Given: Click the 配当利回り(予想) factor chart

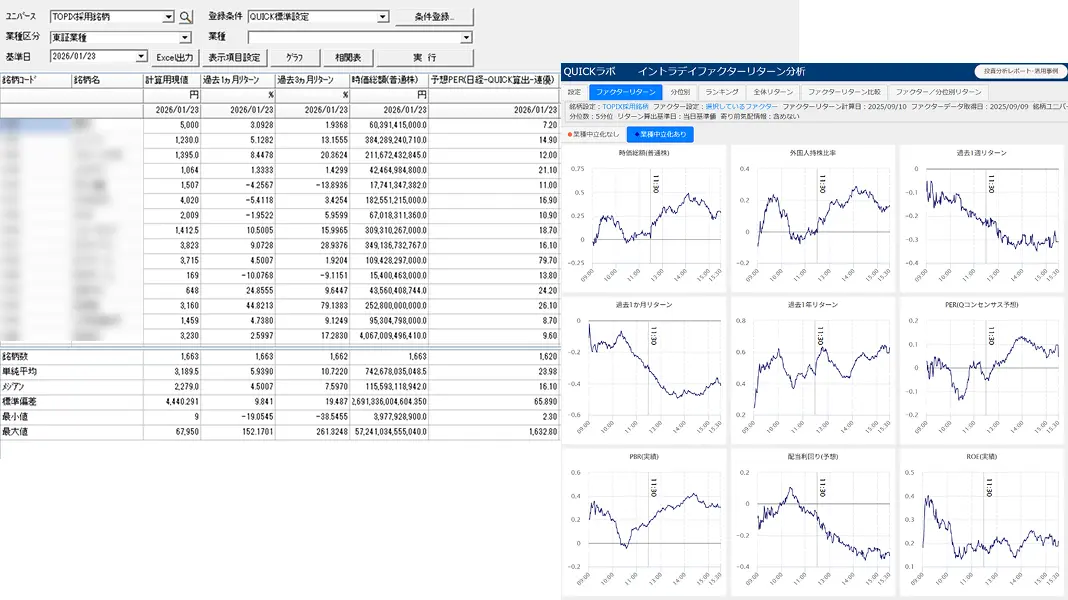Looking at the screenshot, I should point(813,522).
